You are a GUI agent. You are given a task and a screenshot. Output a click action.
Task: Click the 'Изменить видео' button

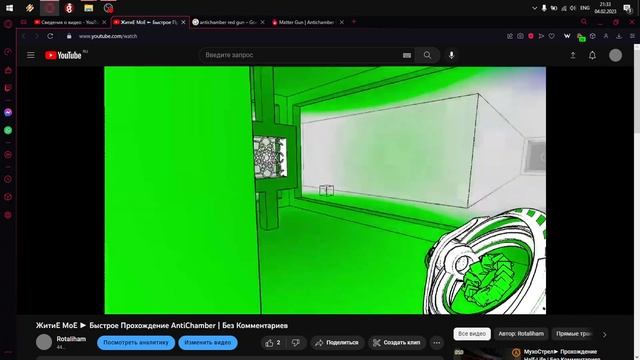point(208,342)
